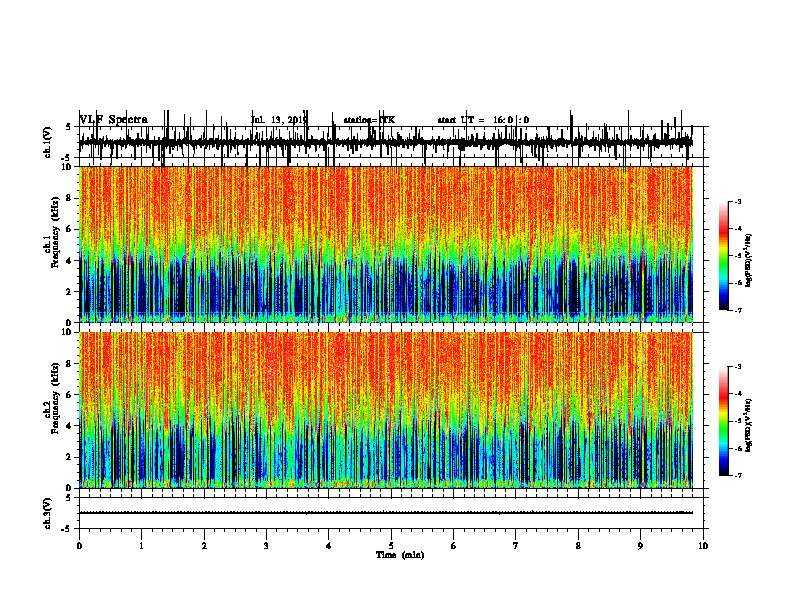This screenshot has width=792, height=612.
Task: Click the '6' tick on the time axis
Action: (x=454, y=546)
